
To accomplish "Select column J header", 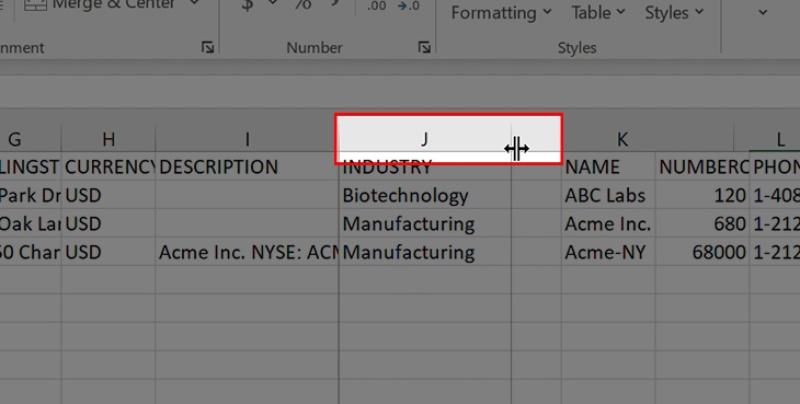I will pos(424,139).
